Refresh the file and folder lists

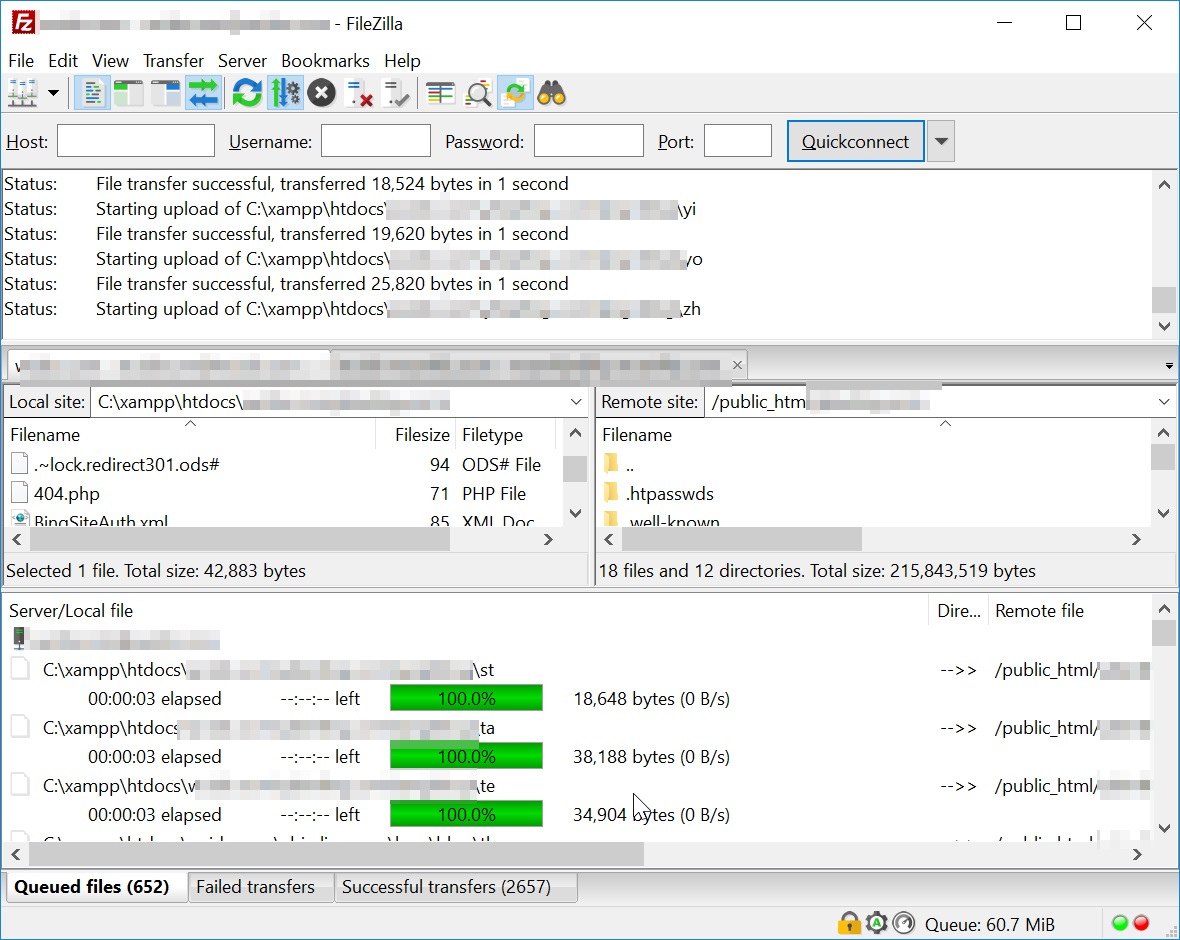coord(247,94)
